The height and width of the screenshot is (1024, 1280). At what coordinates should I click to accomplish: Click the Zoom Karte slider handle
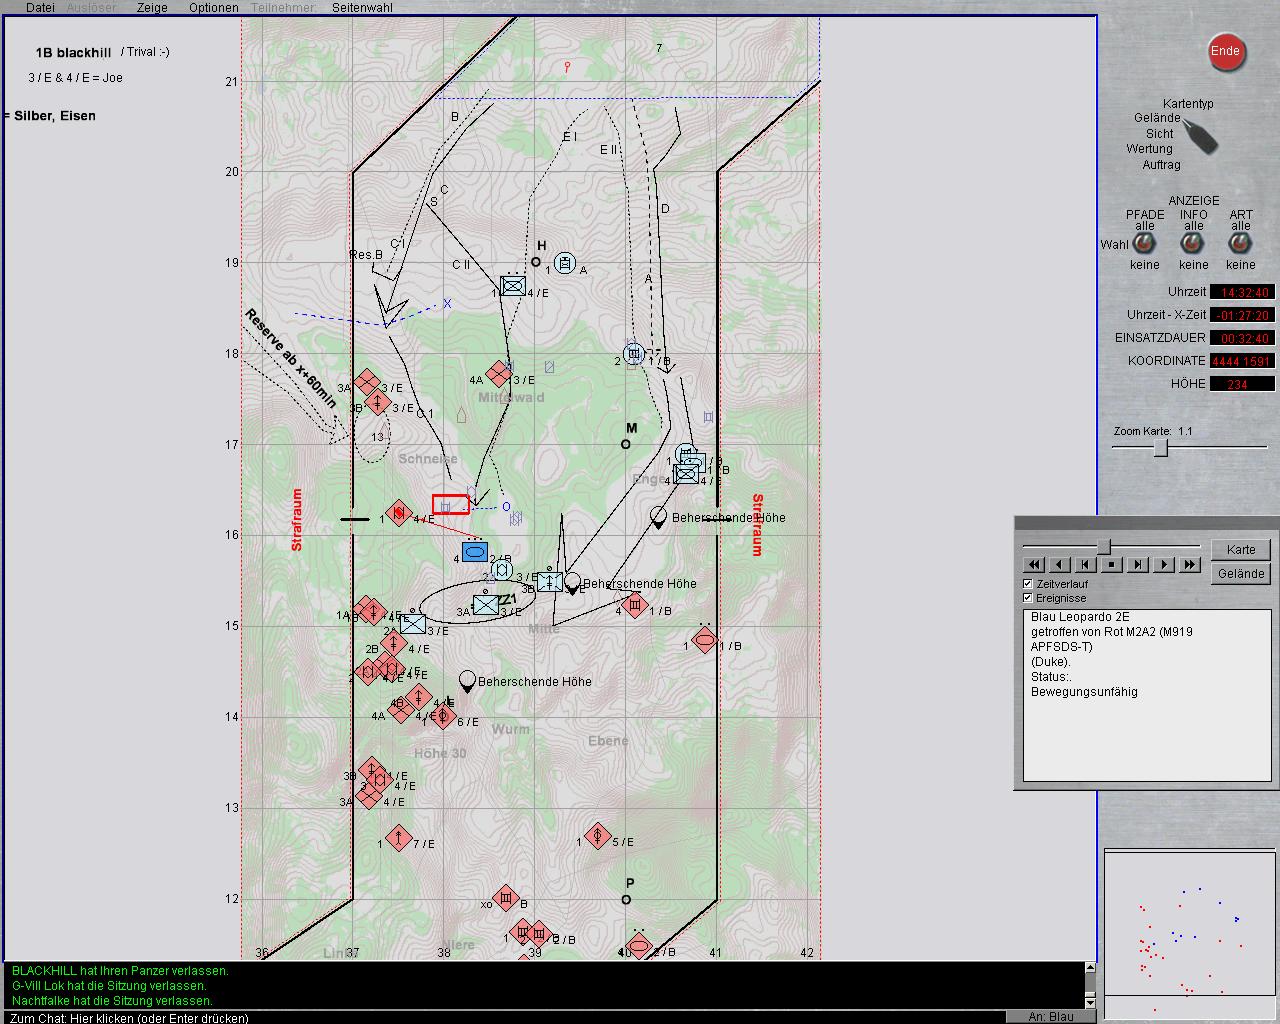(1161, 449)
